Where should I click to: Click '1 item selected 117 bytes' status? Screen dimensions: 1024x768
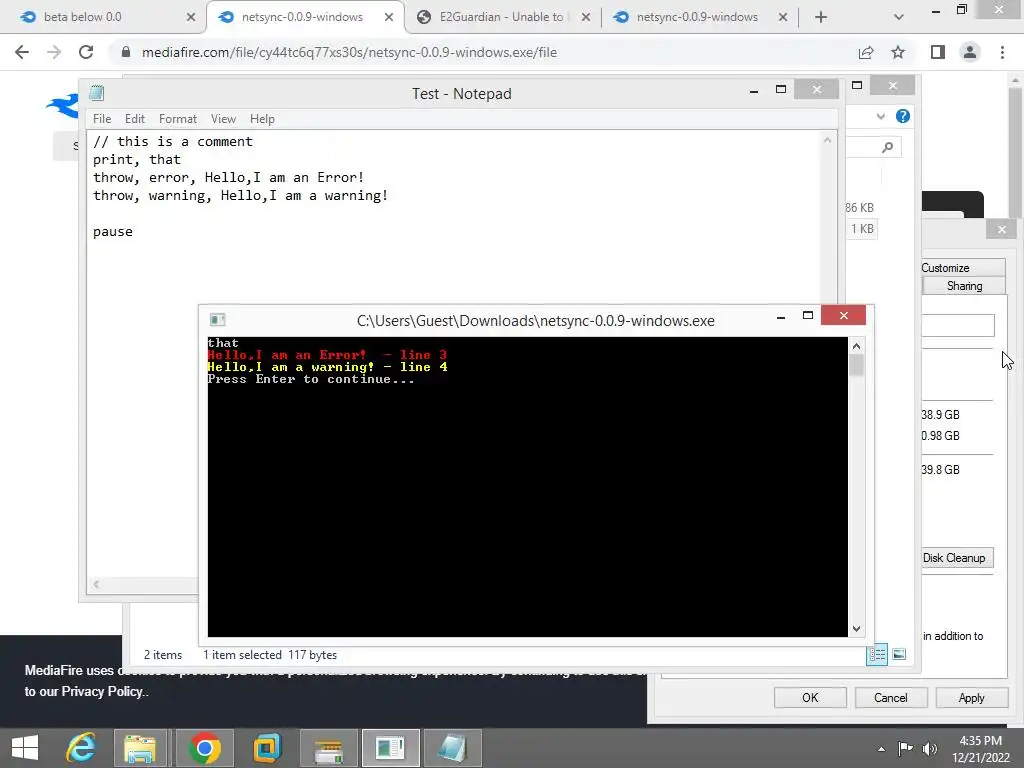[270, 654]
